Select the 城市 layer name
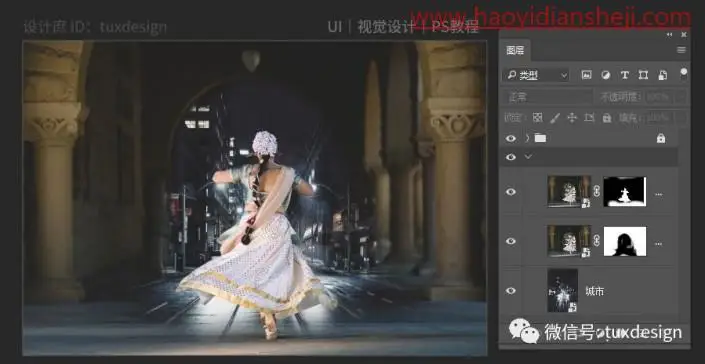The height and width of the screenshot is (364, 705). pyautogui.click(x=594, y=292)
